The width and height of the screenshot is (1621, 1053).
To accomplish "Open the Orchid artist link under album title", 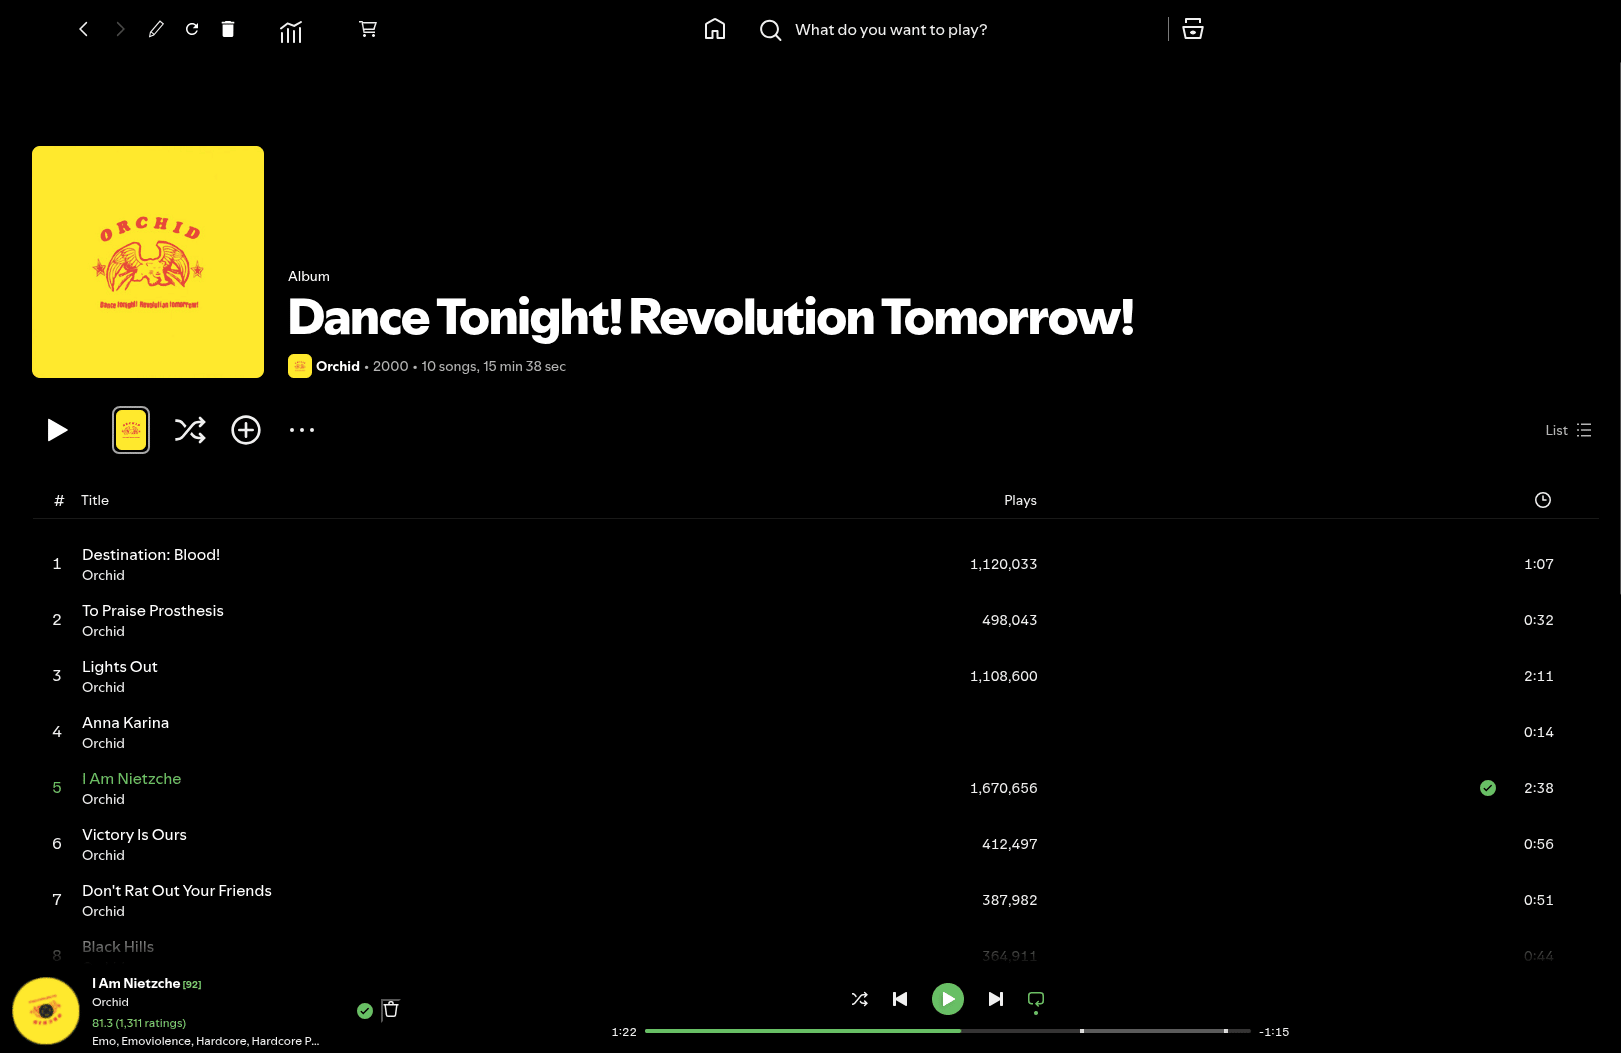I will click(338, 366).
